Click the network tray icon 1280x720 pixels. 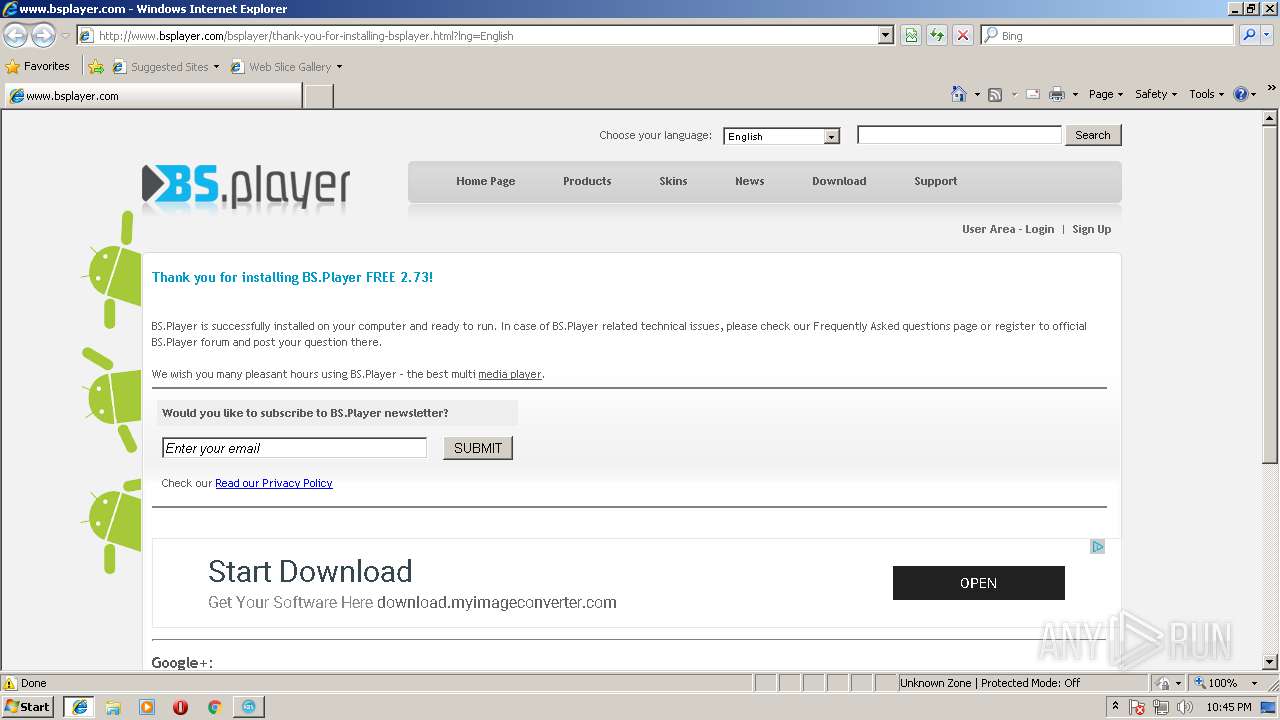pyautogui.click(x=1161, y=707)
